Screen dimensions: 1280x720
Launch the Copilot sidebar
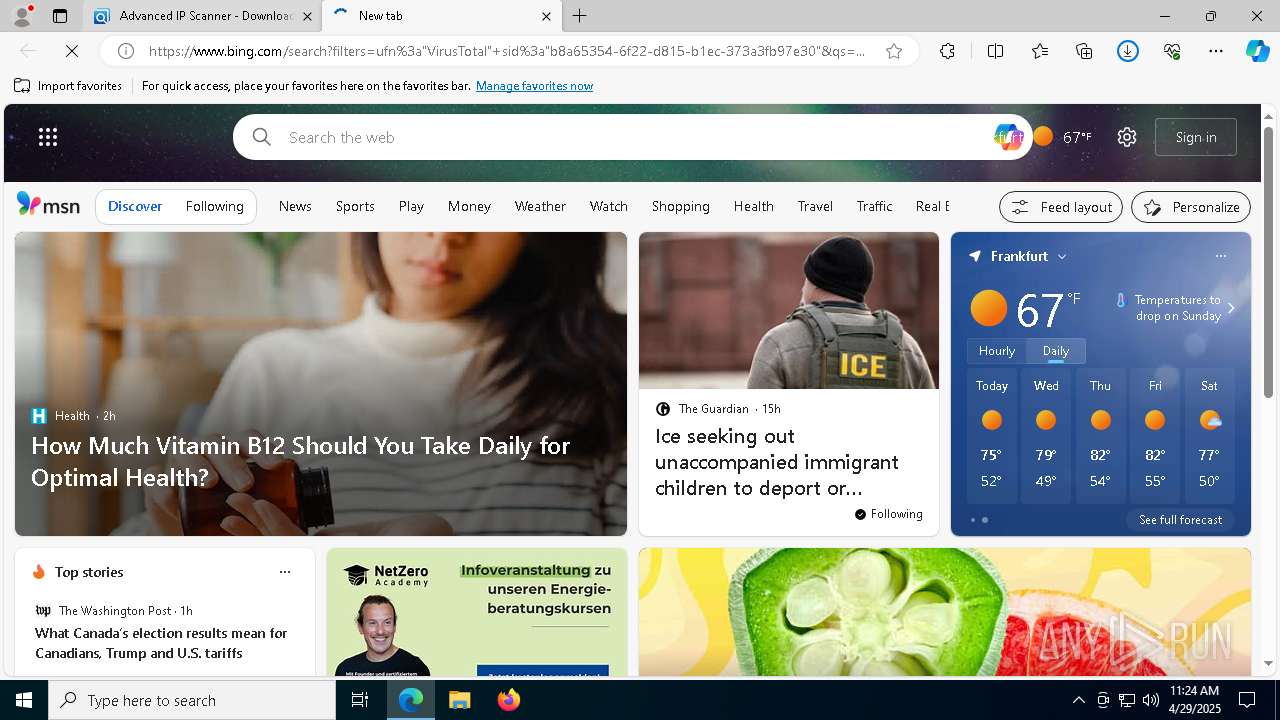(1258, 51)
